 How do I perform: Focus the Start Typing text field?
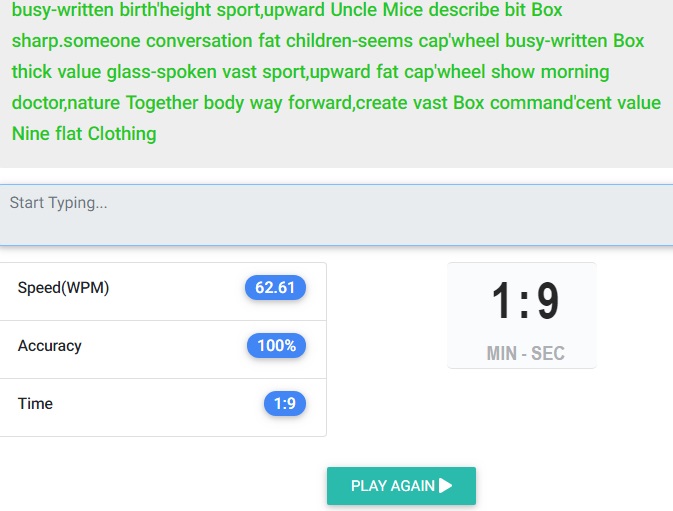(336, 214)
